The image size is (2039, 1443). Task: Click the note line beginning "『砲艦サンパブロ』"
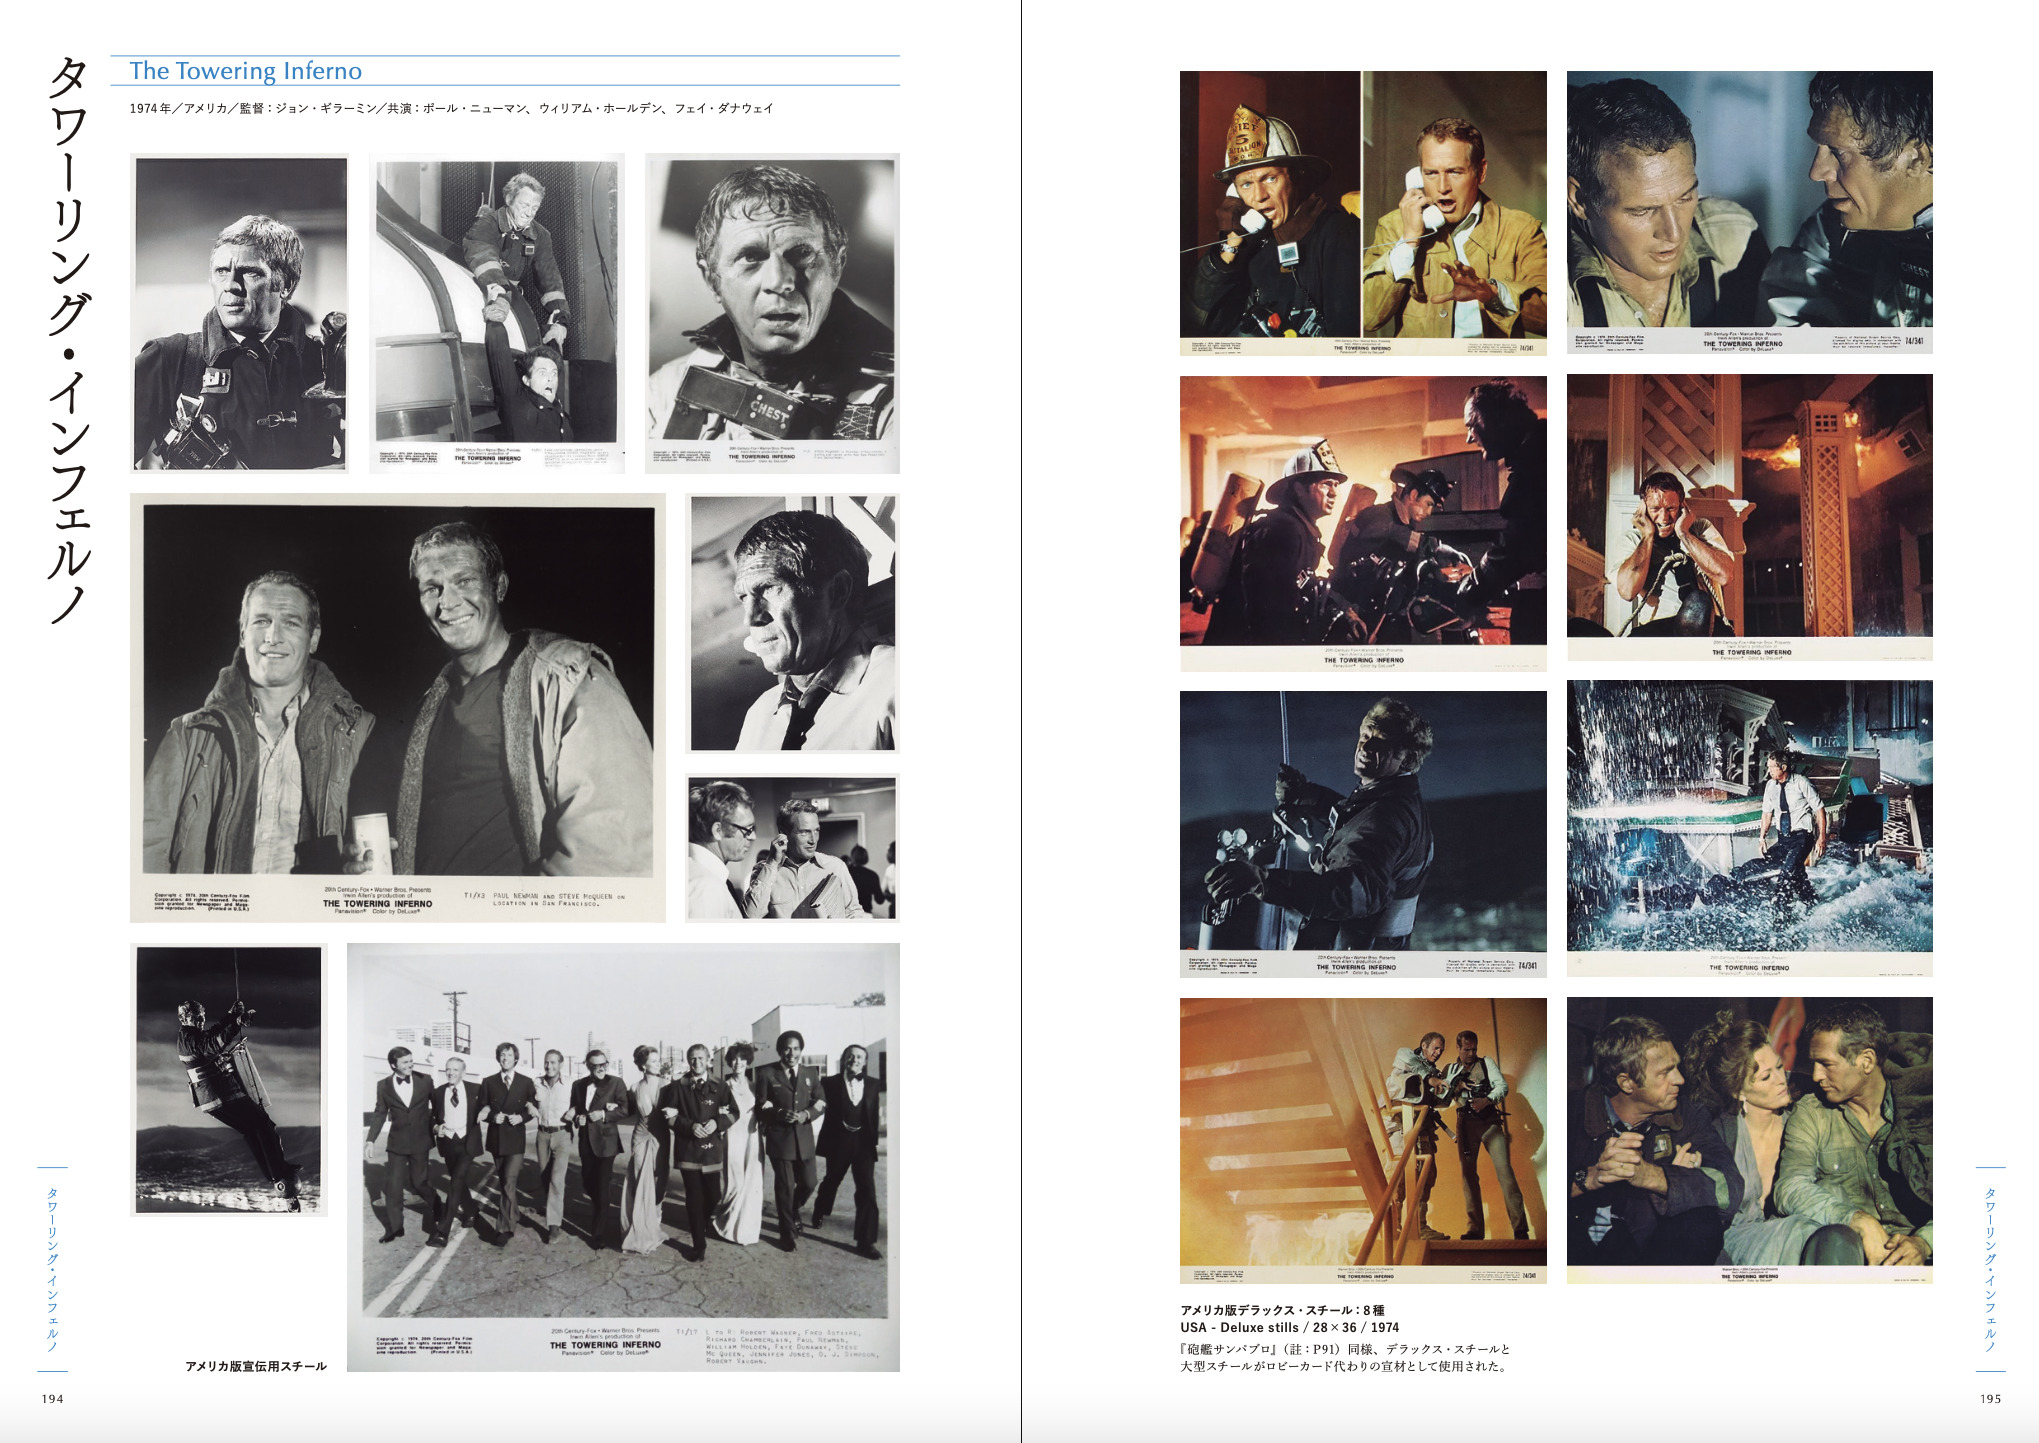coord(1345,1349)
